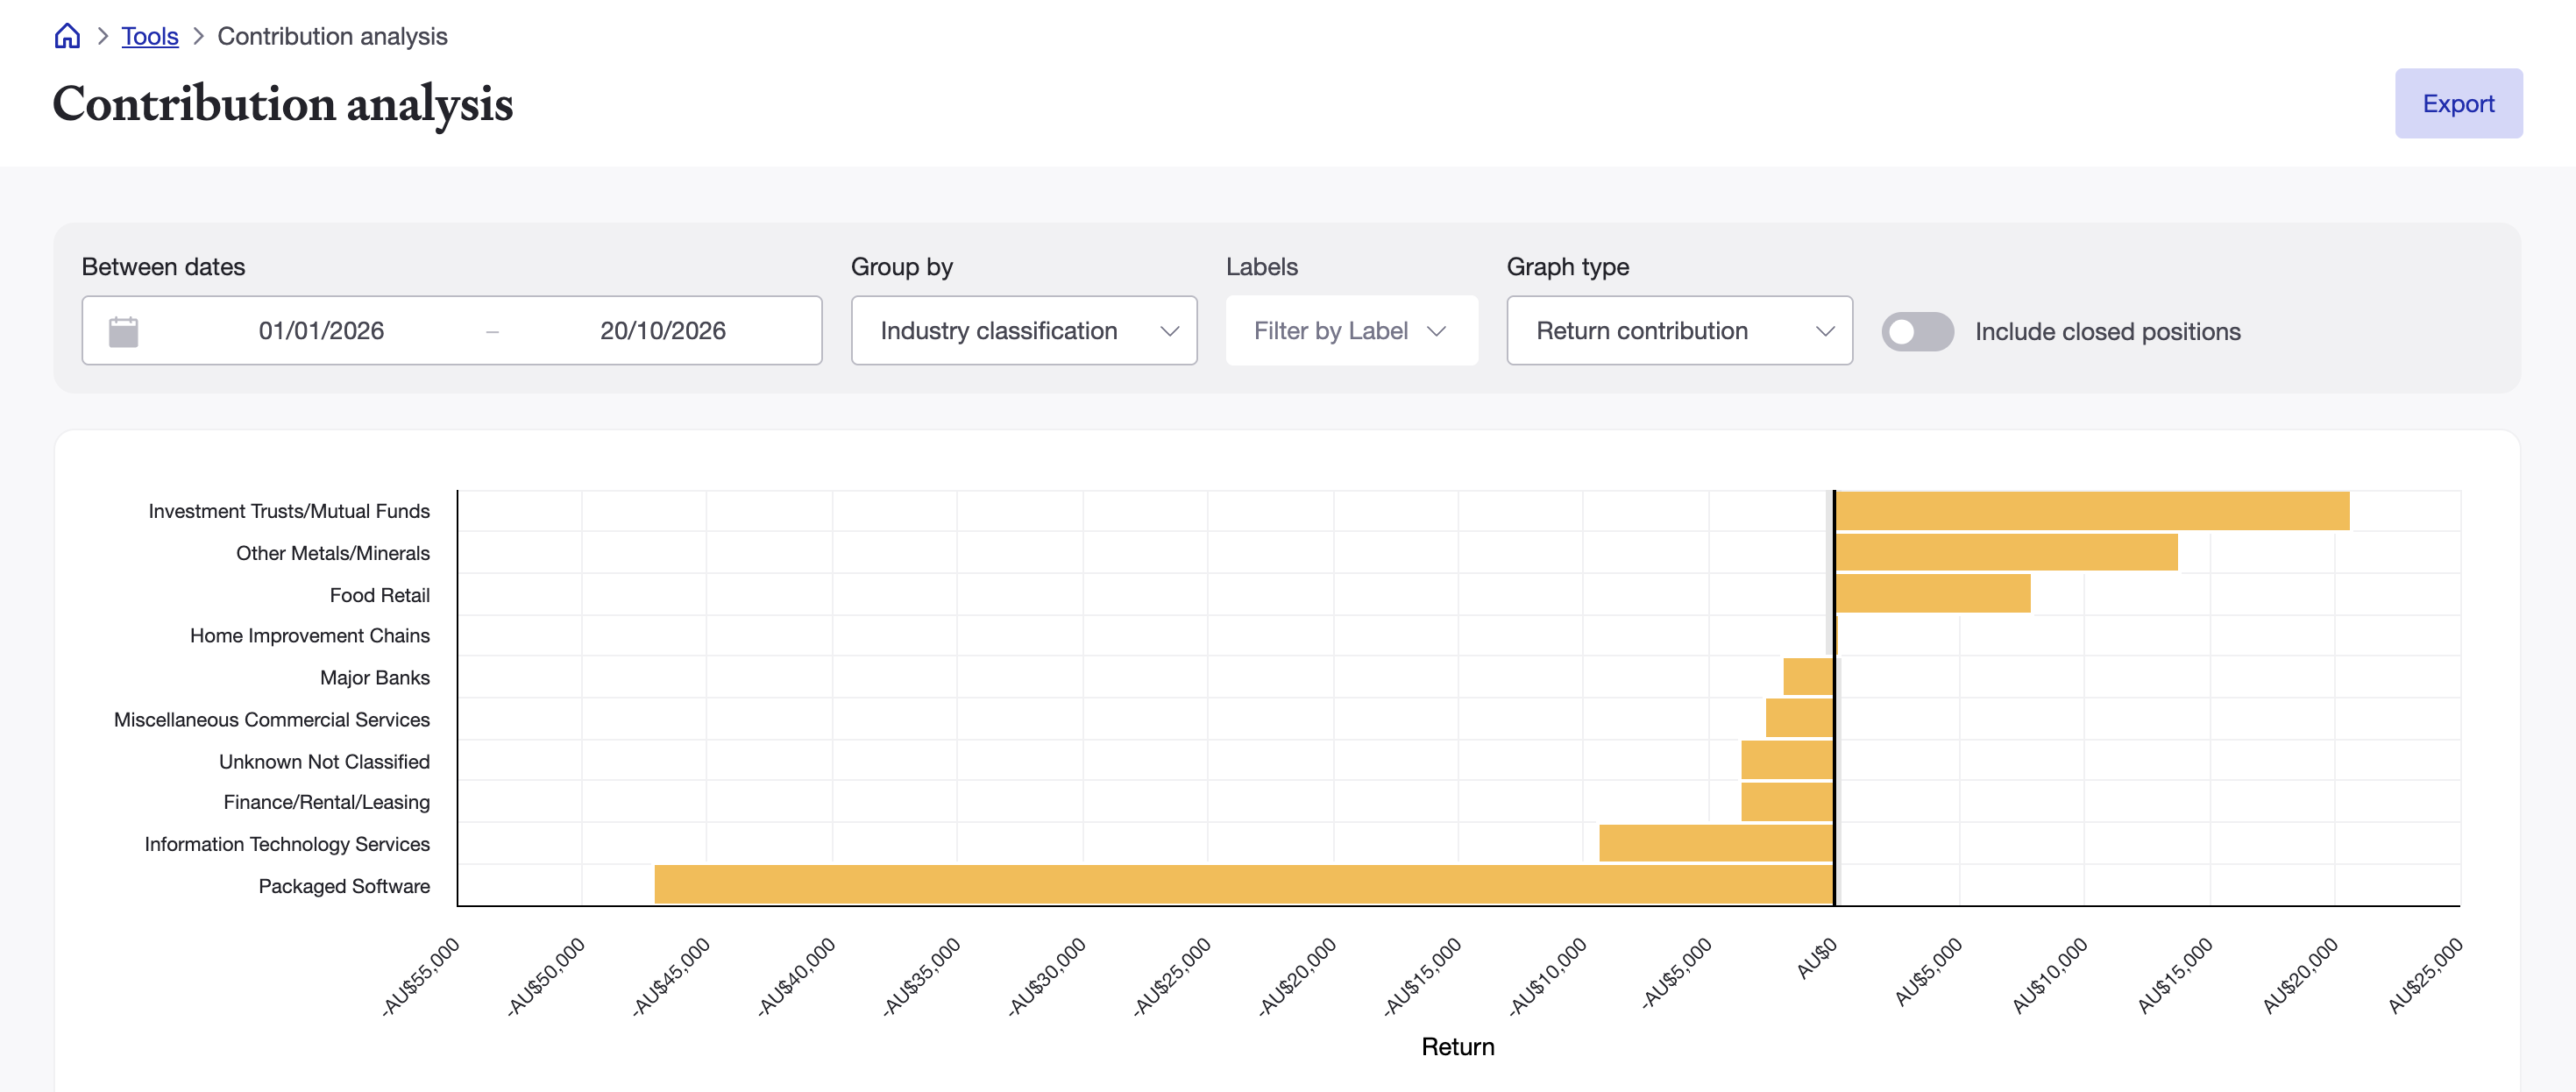The height and width of the screenshot is (1092, 2576).
Task: Click the Finance/Rental/Leasing bar
Action: [x=1787, y=801]
